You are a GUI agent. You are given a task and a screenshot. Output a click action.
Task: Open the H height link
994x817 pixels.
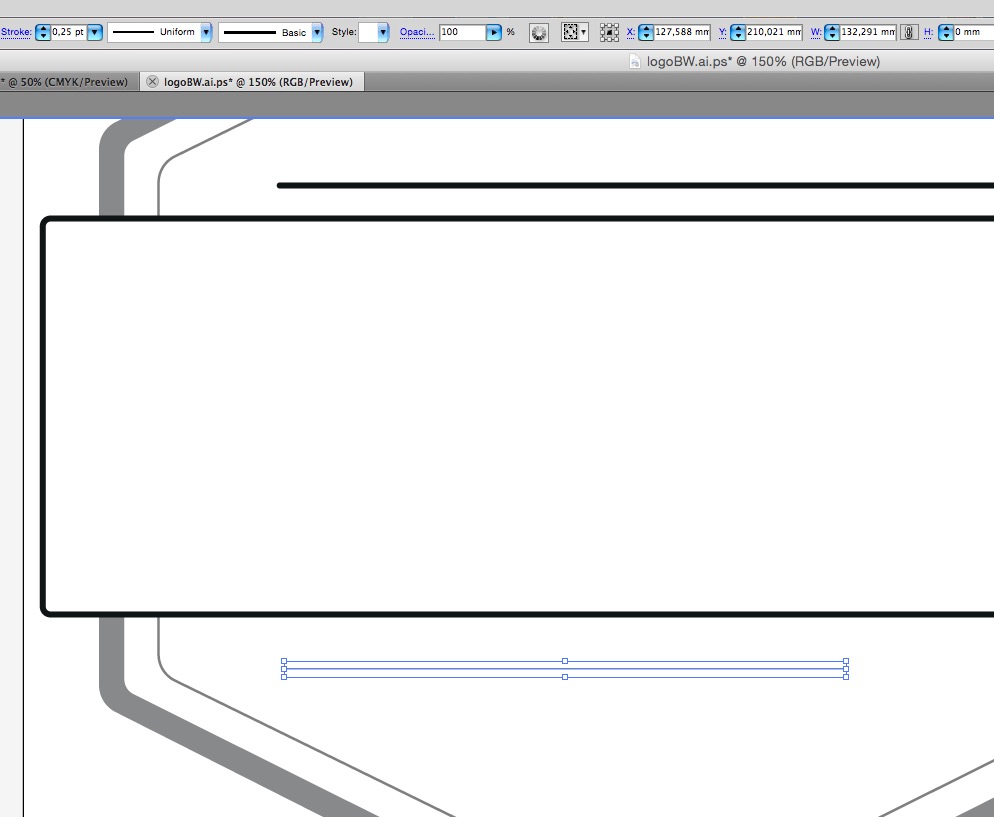point(928,32)
